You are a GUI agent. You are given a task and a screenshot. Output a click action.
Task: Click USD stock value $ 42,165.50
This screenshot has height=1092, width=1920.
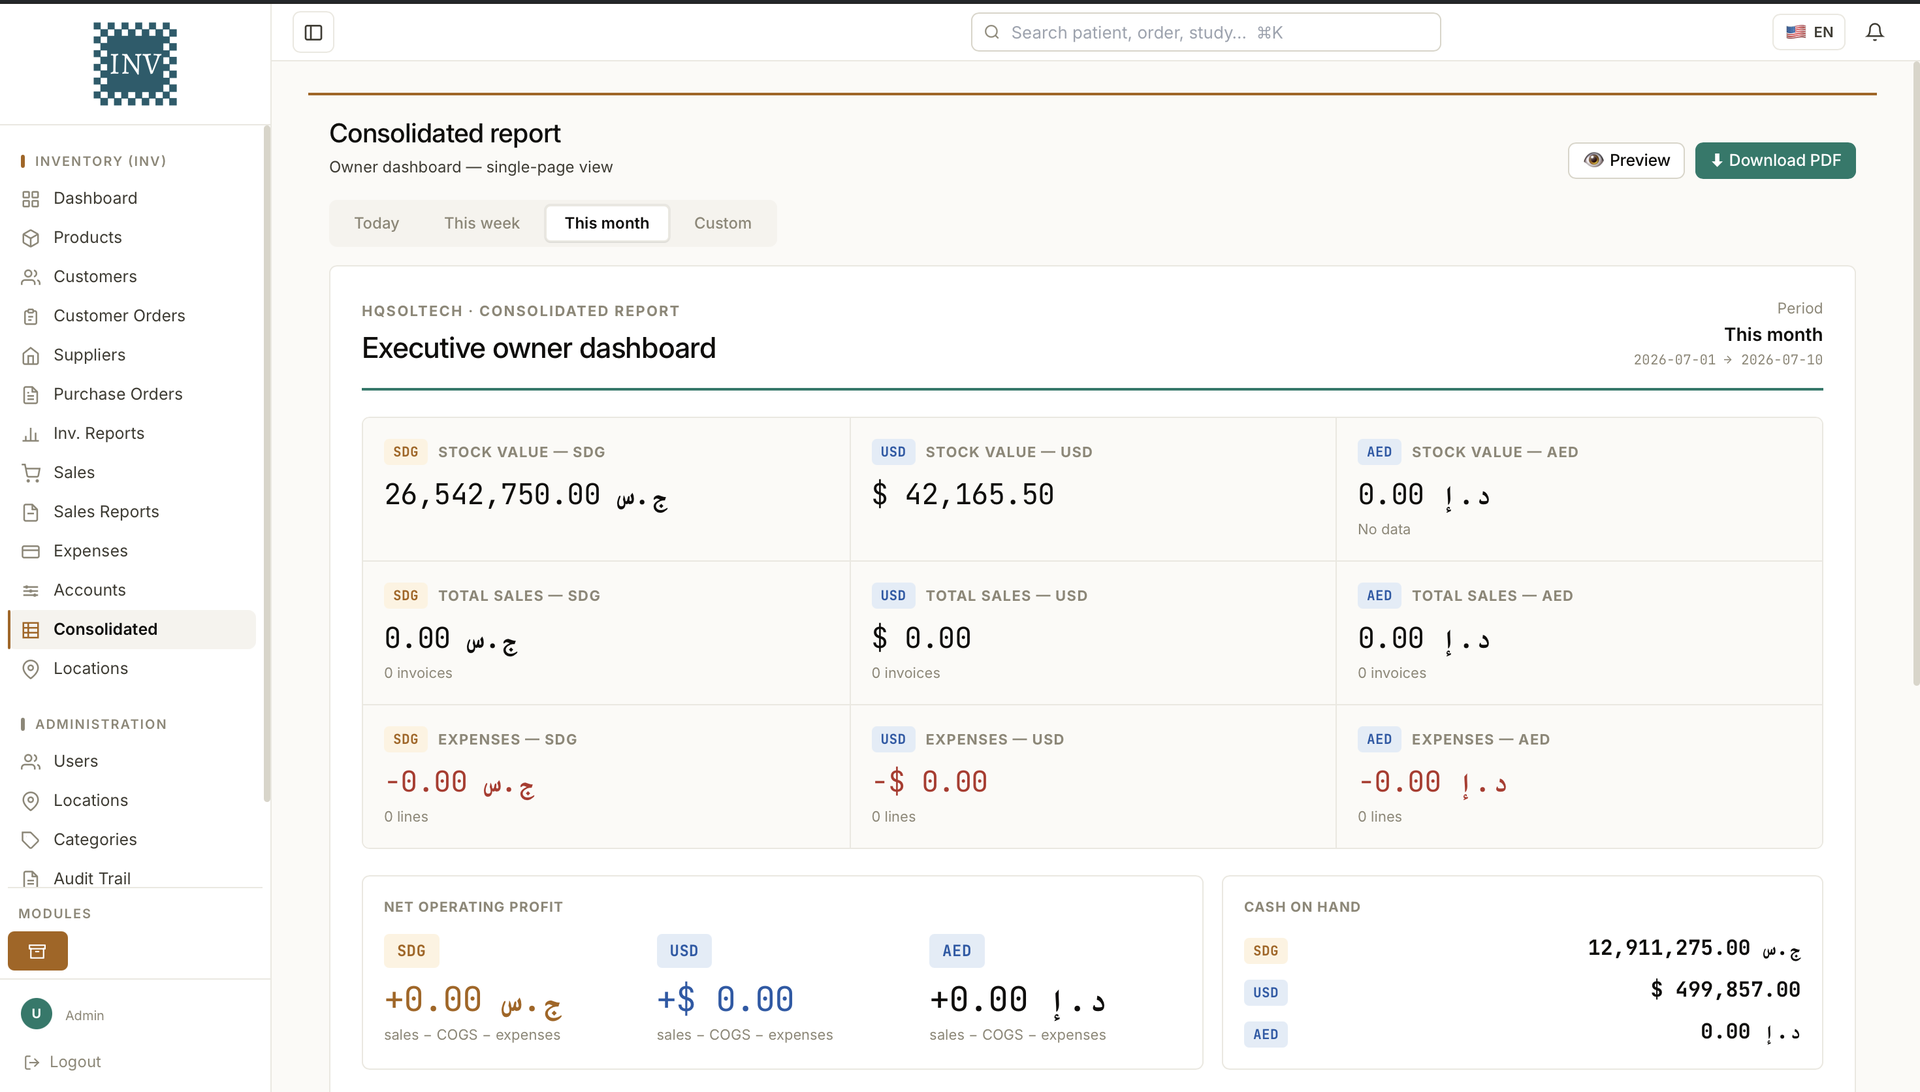(963, 495)
